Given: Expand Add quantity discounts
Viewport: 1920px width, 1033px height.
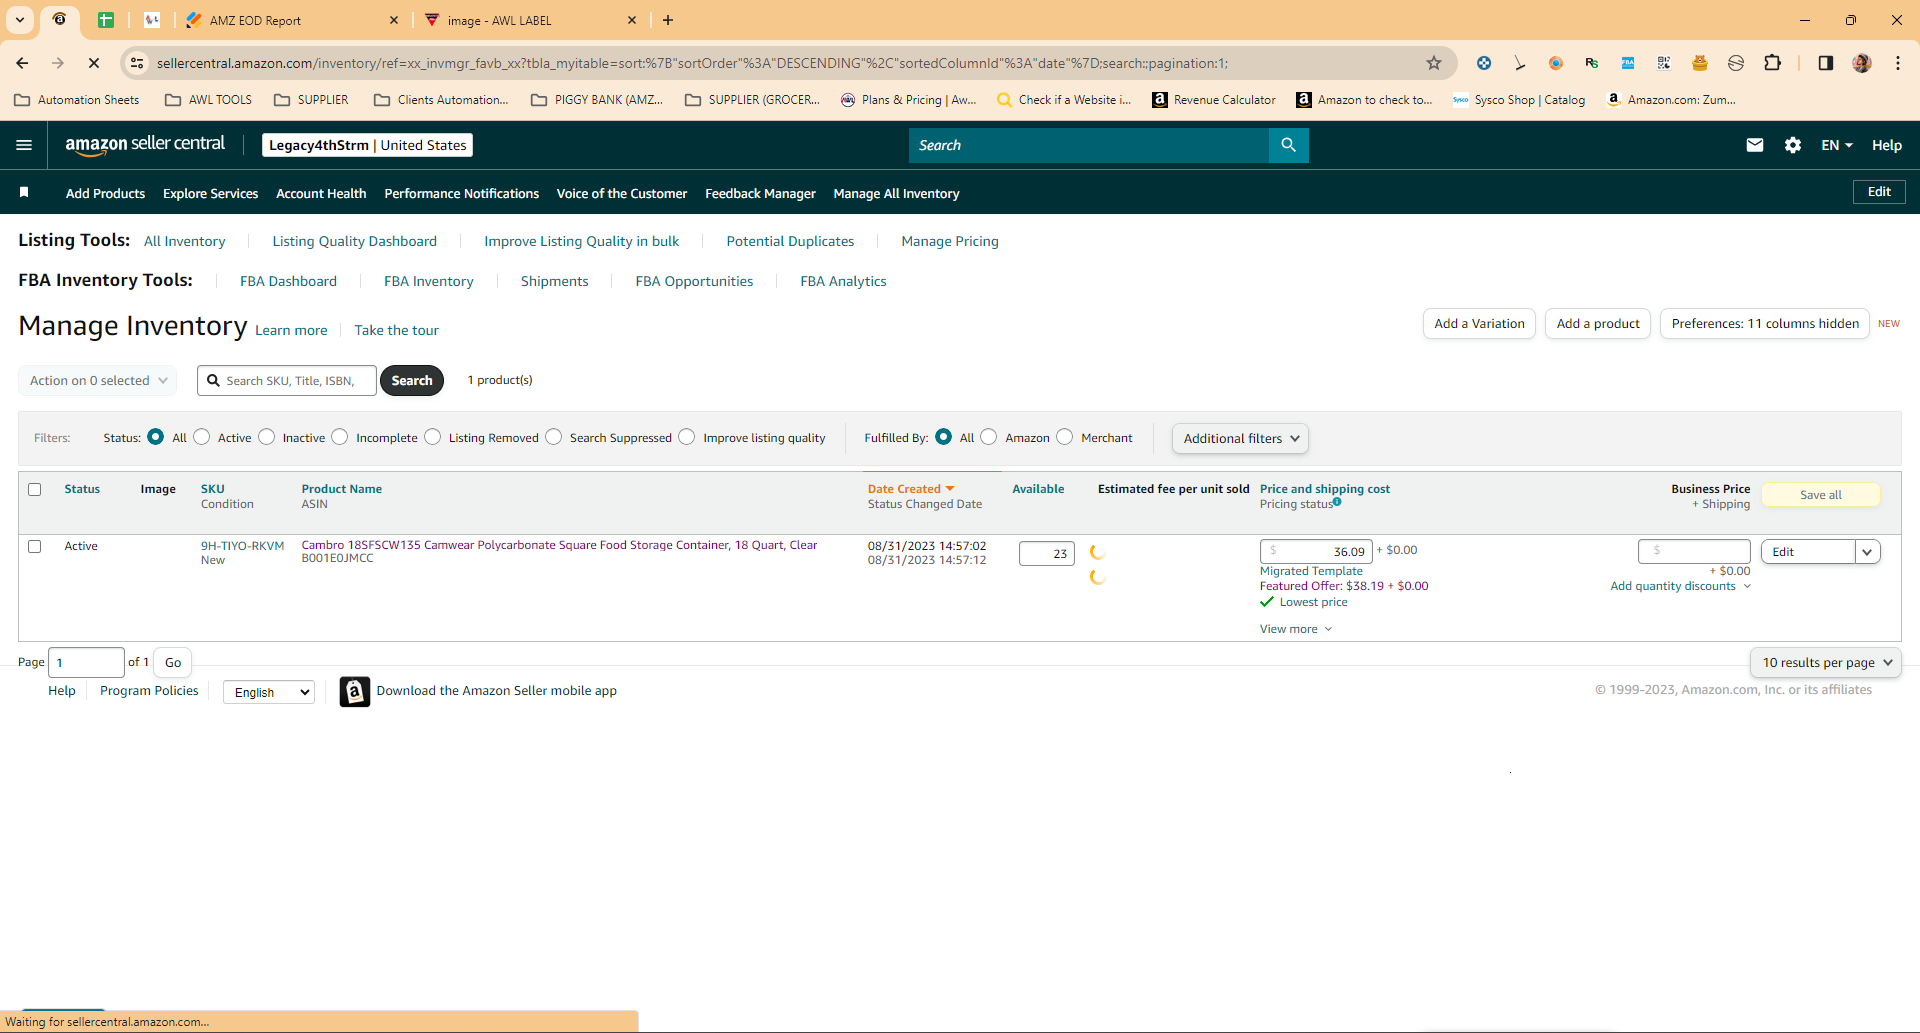Looking at the screenshot, I should tap(1680, 586).
